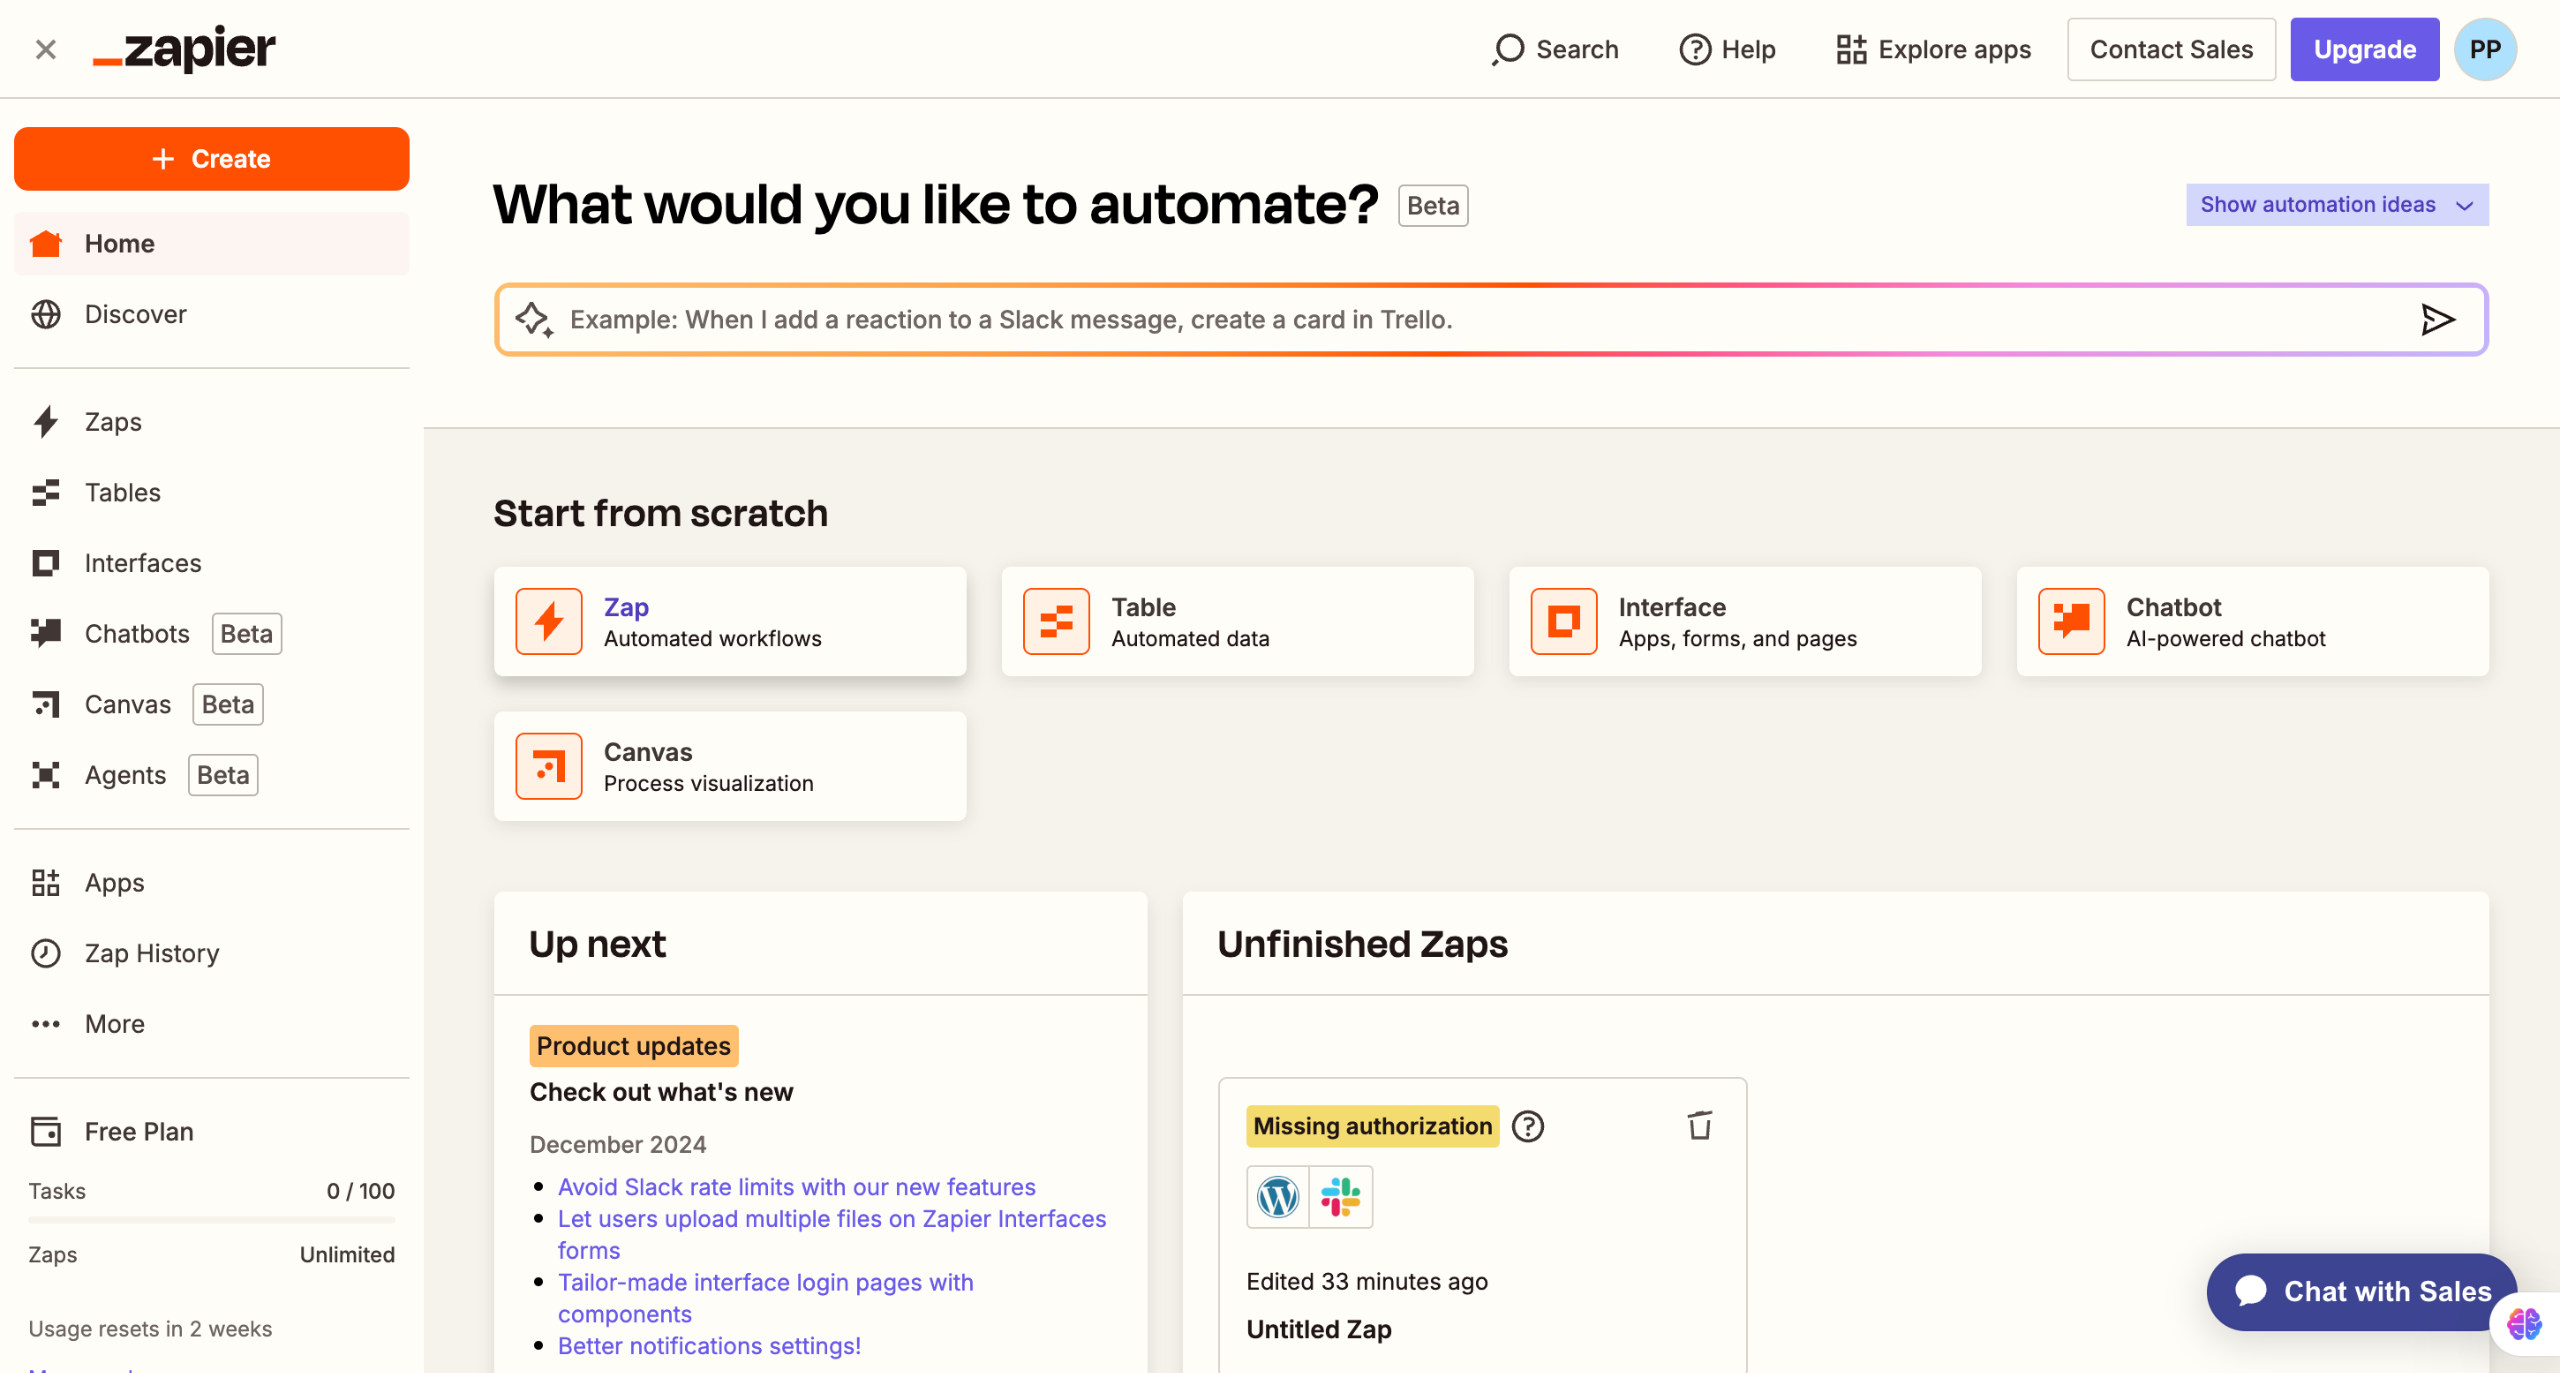Go to Tables in sidebar

click(122, 492)
